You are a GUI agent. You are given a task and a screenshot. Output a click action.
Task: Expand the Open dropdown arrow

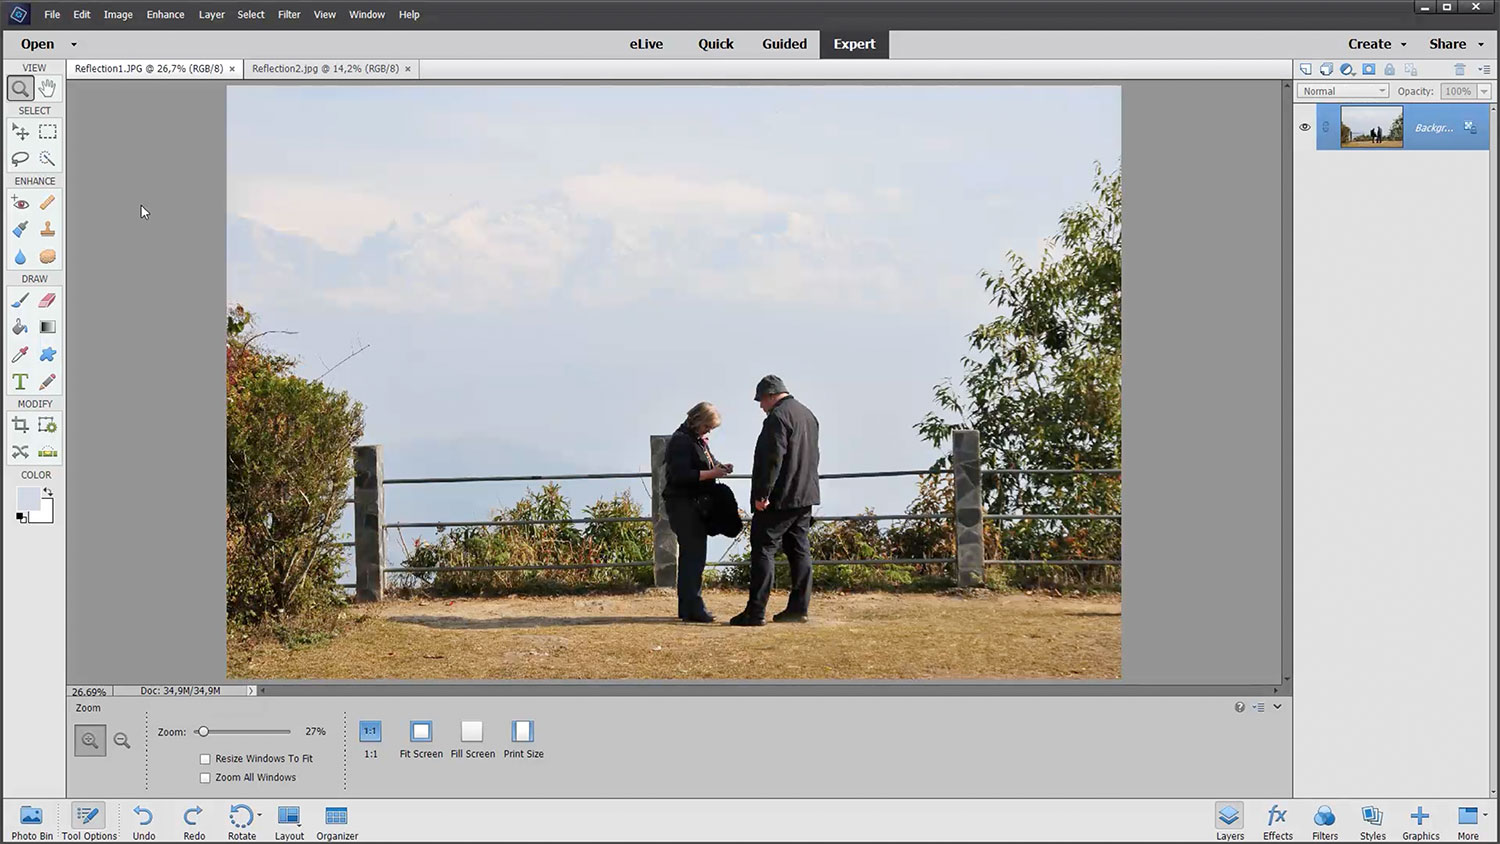[73, 44]
